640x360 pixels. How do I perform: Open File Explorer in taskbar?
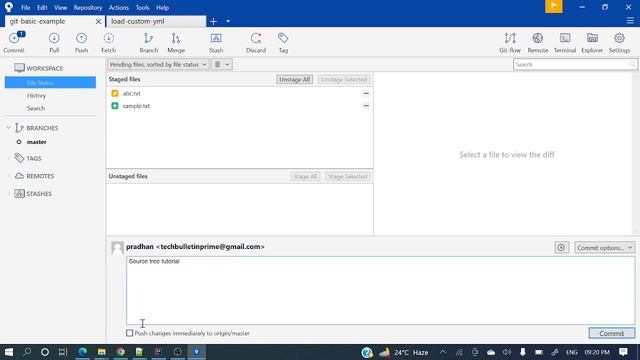click(x=102, y=352)
